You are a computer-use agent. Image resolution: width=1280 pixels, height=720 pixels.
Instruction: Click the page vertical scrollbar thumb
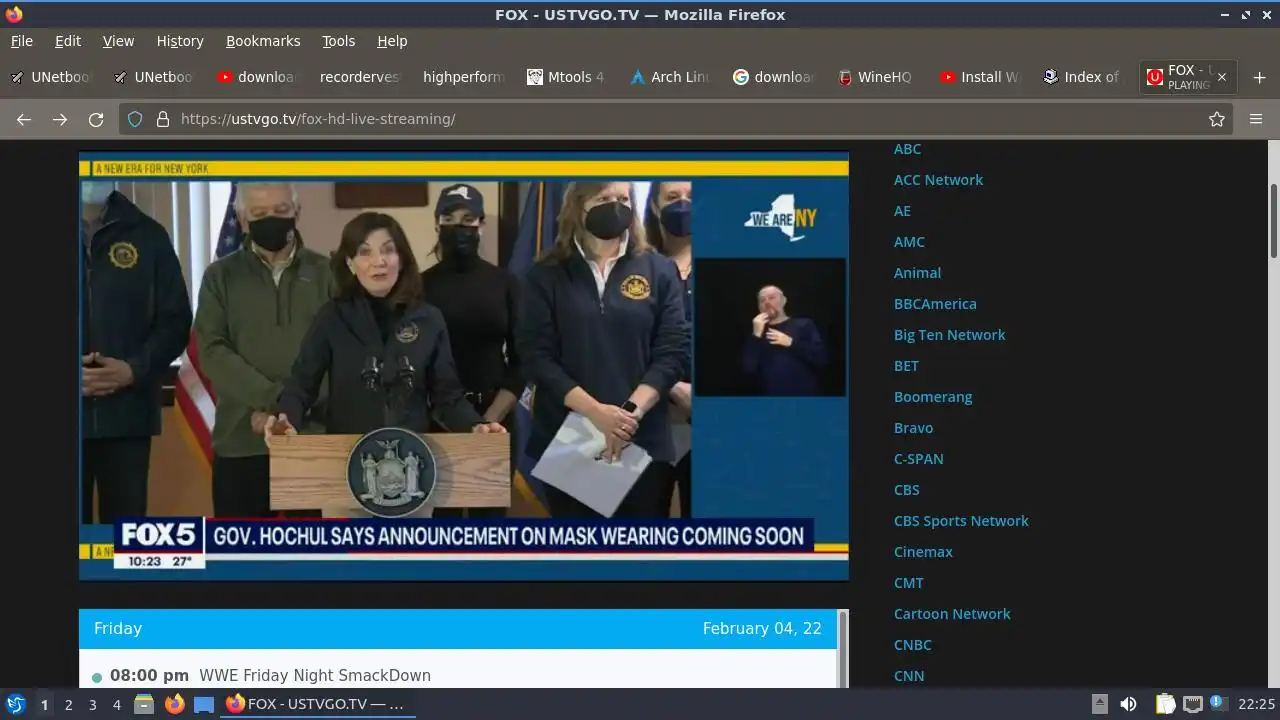[1274, 220]
